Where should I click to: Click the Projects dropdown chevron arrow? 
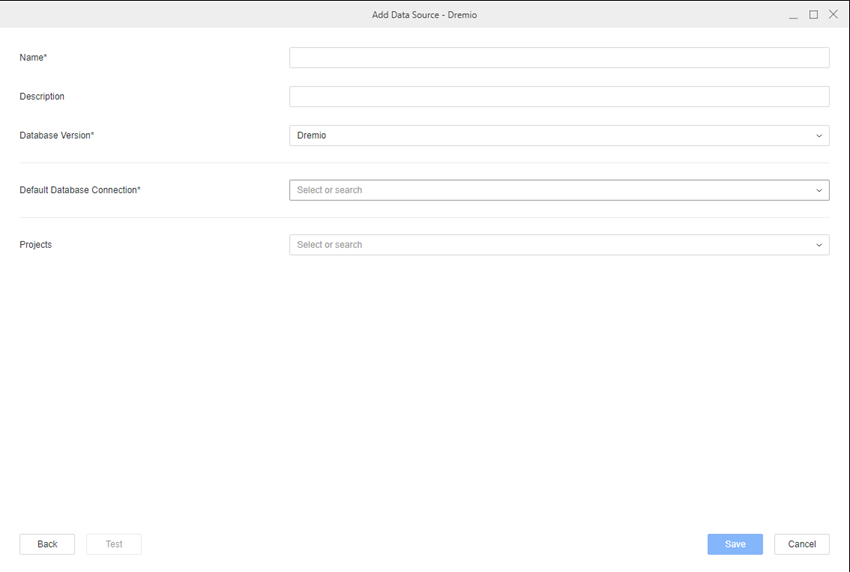819,245
